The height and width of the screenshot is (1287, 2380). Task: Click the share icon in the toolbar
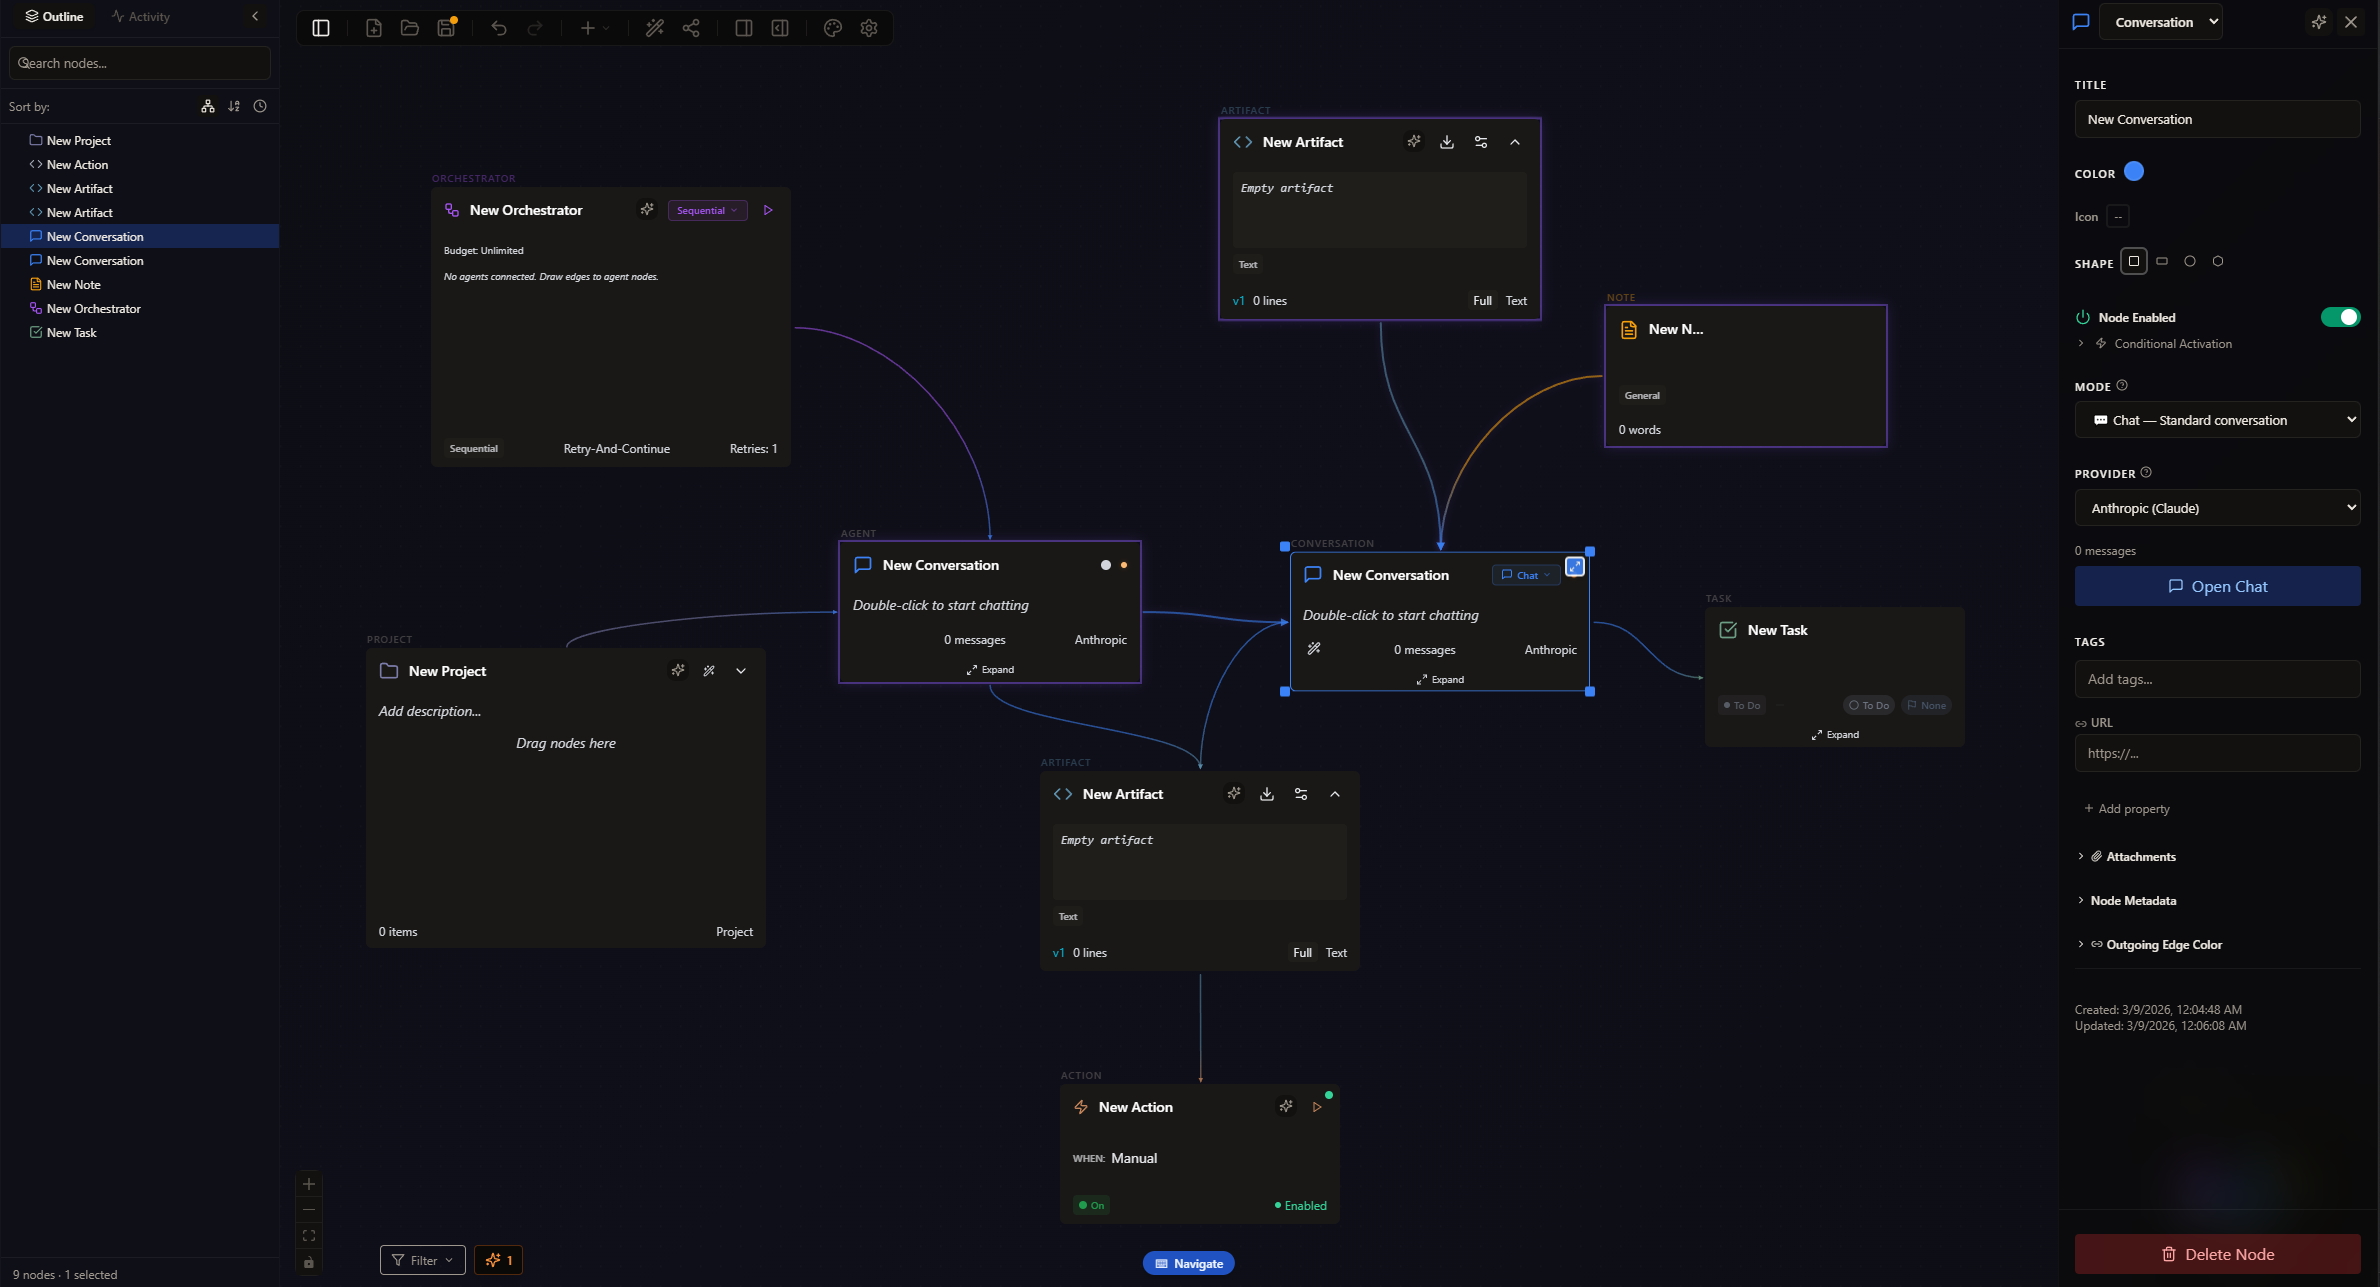[690, 28]
